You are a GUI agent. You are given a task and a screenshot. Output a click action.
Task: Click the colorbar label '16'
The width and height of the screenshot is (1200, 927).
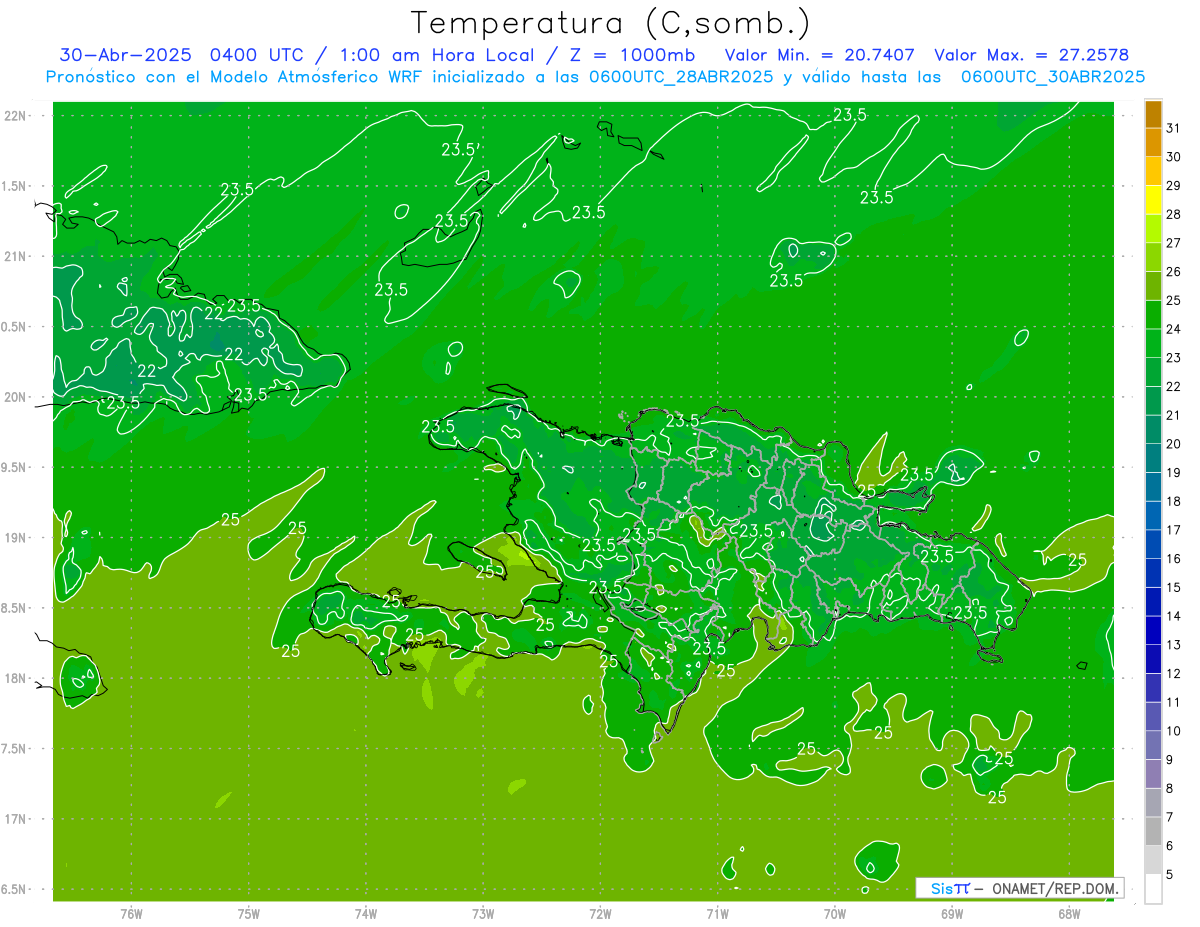(1174, 559)
